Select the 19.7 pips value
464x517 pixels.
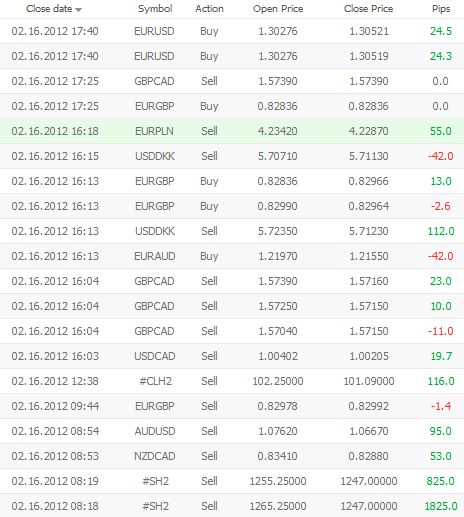441,356
